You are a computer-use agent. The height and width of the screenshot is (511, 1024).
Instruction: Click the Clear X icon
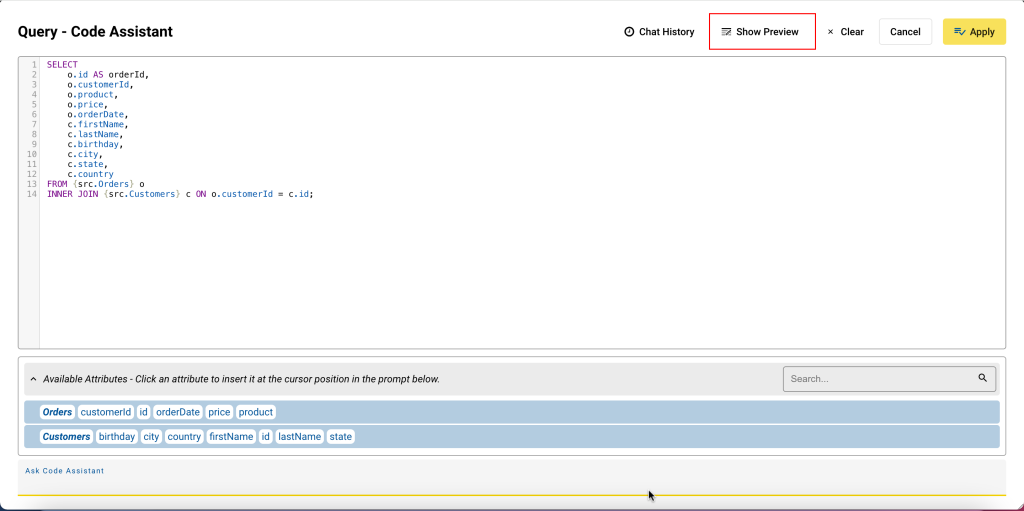coord(830,32)
